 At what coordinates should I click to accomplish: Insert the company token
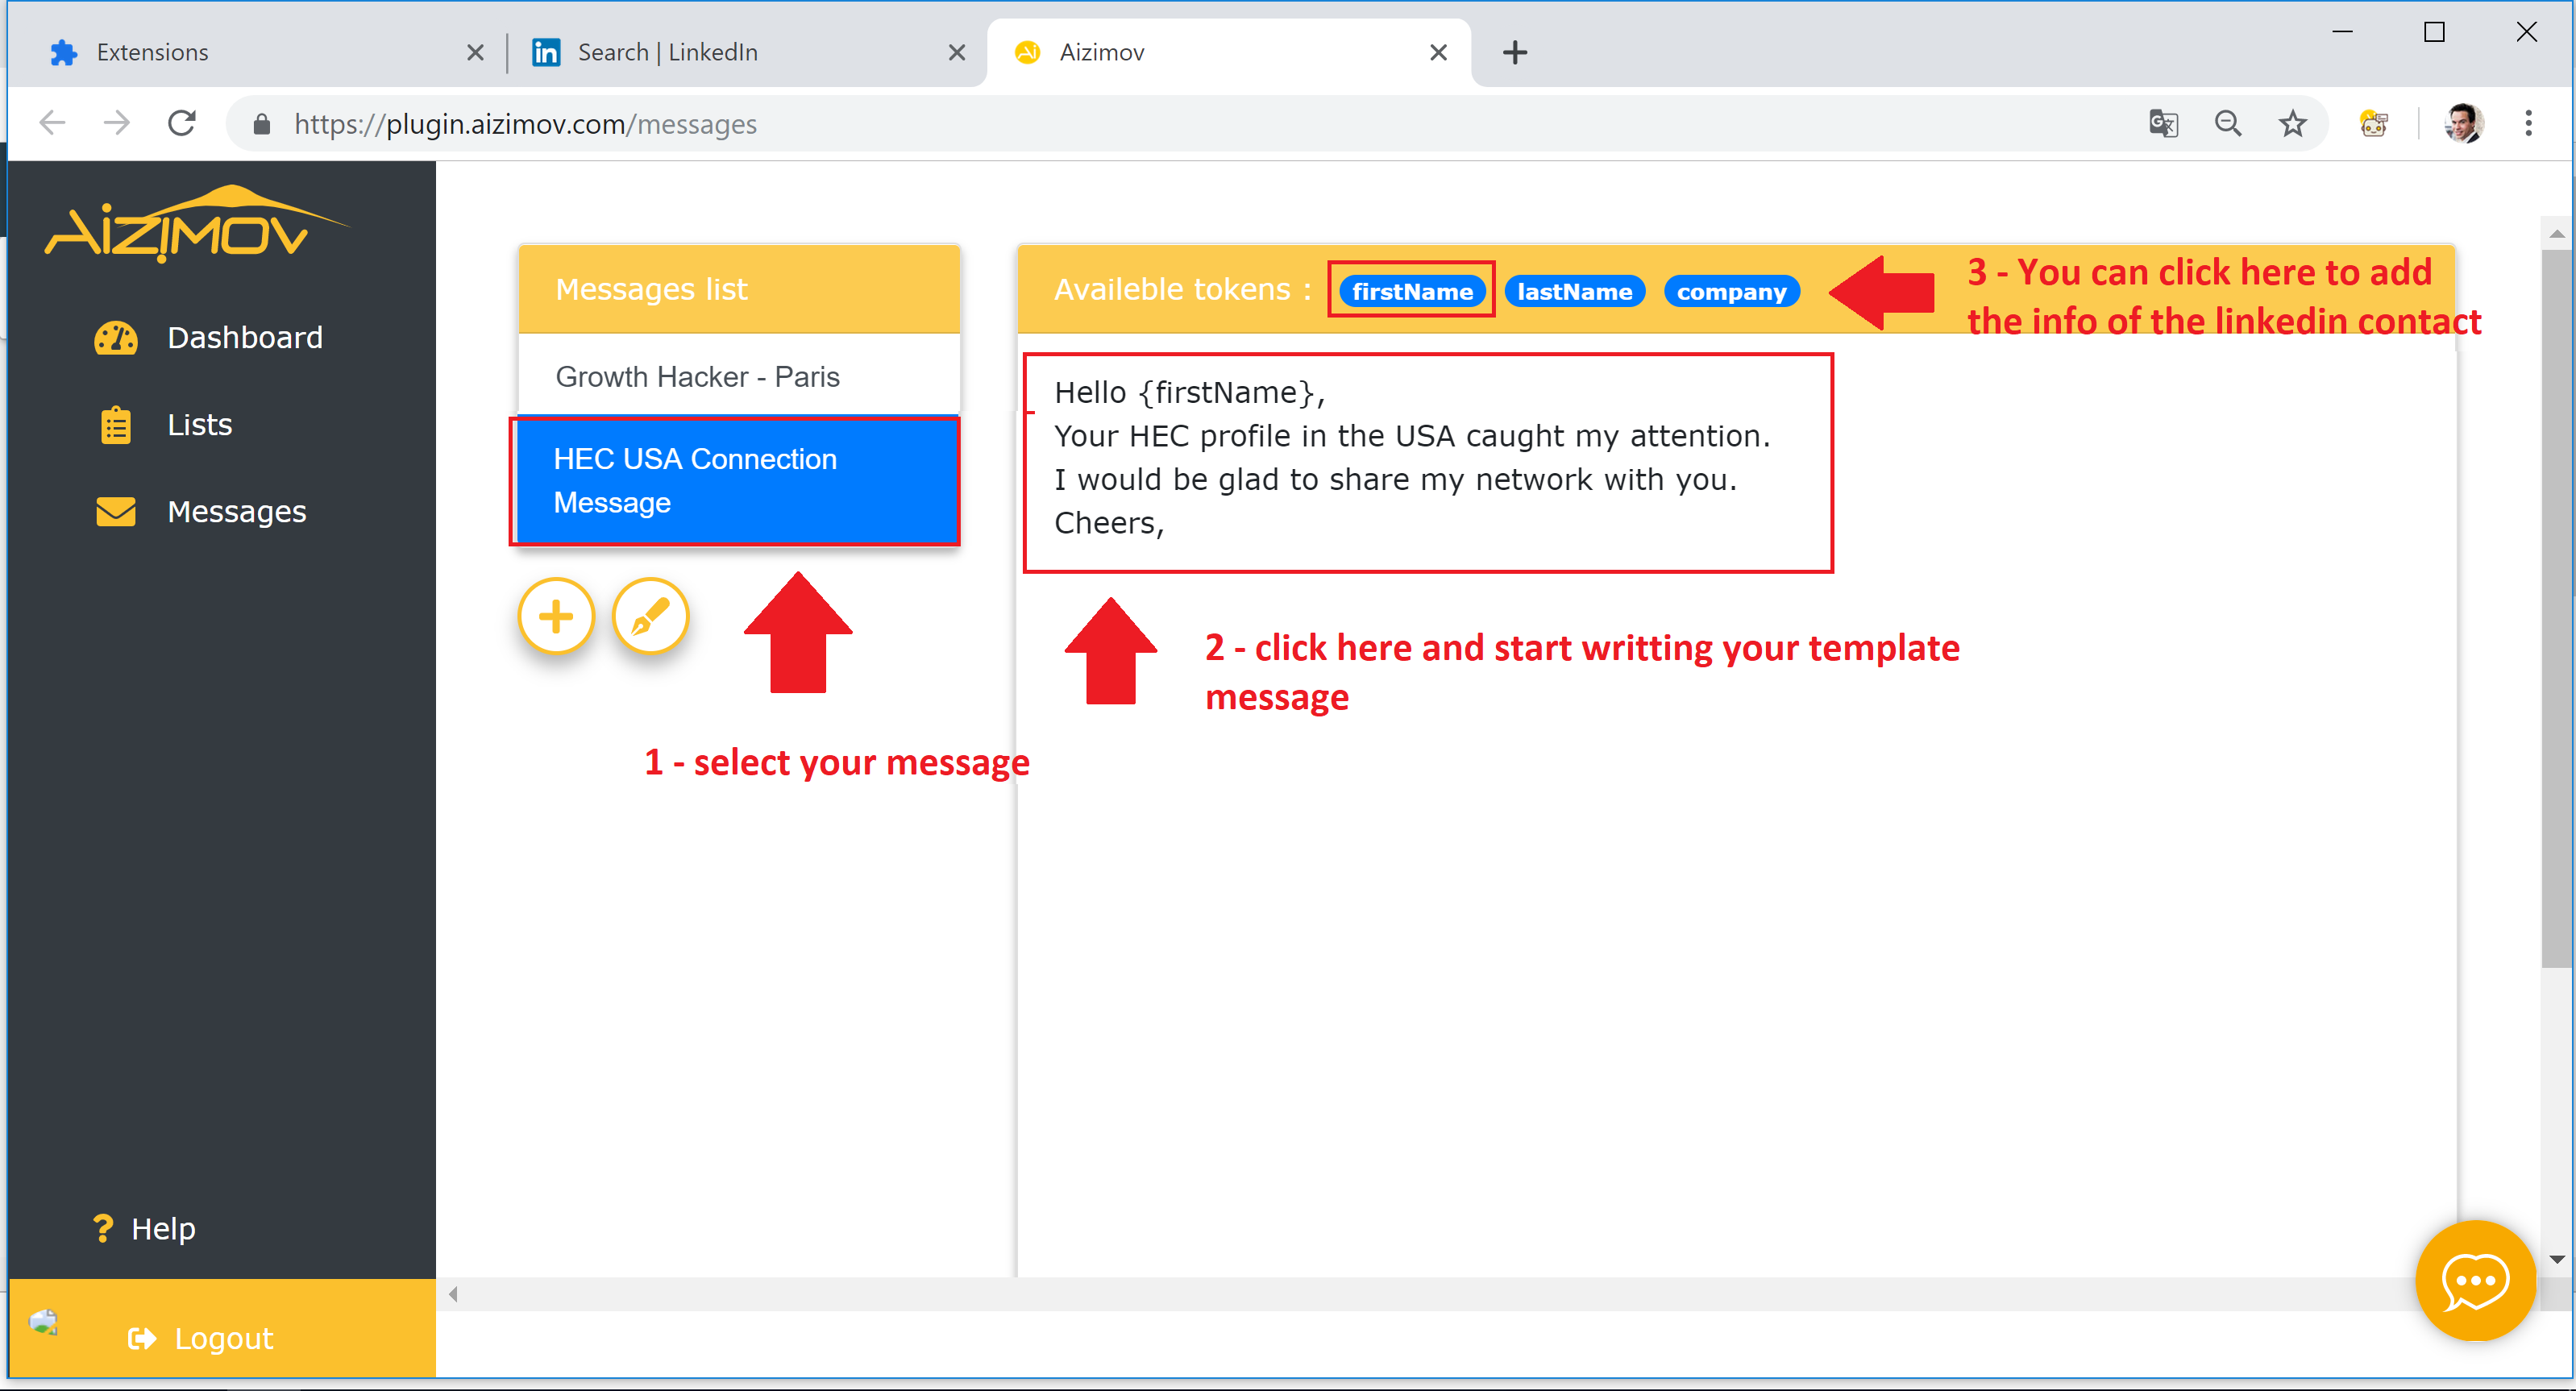click(x=1731, y=291)
